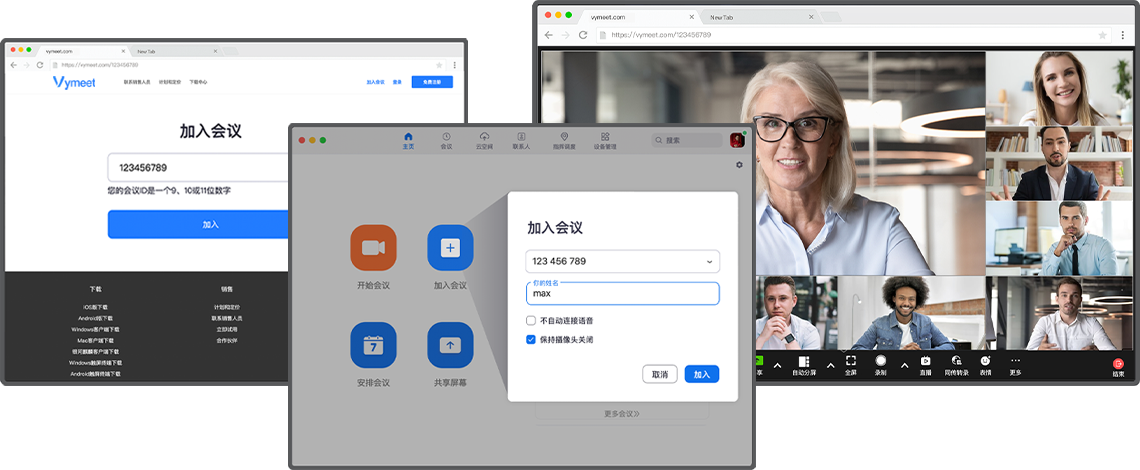Image resolution: width=1140 pixels, height=470 pixels.
Task: Open the 设备管理 device management tab
Action: 605,140
